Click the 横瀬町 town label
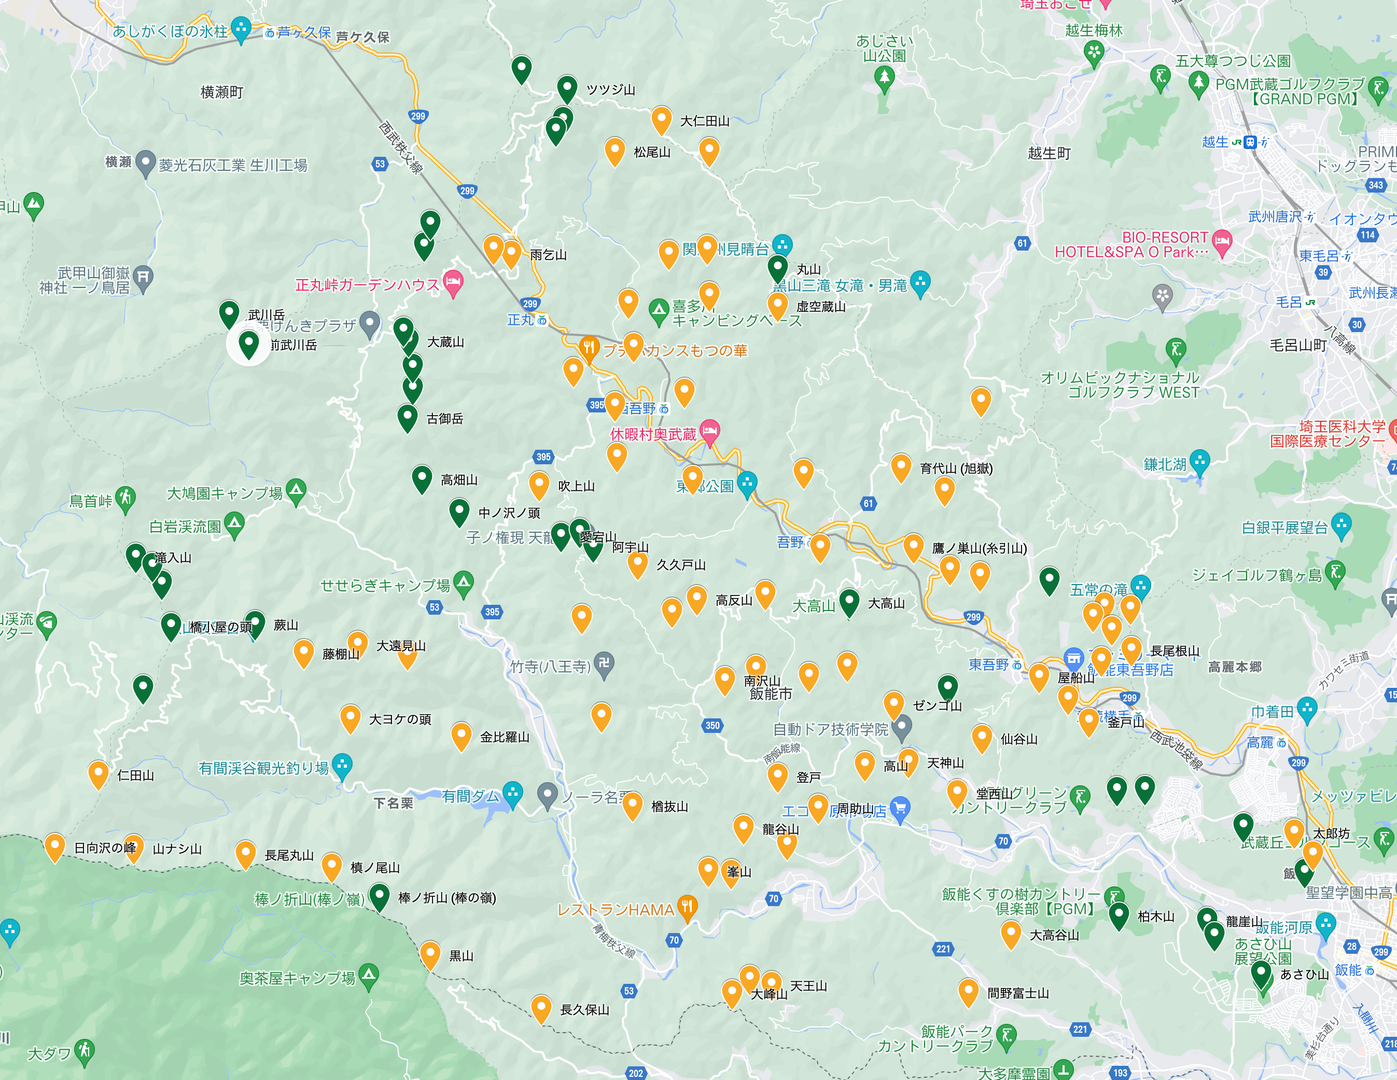 pos(221,92)
